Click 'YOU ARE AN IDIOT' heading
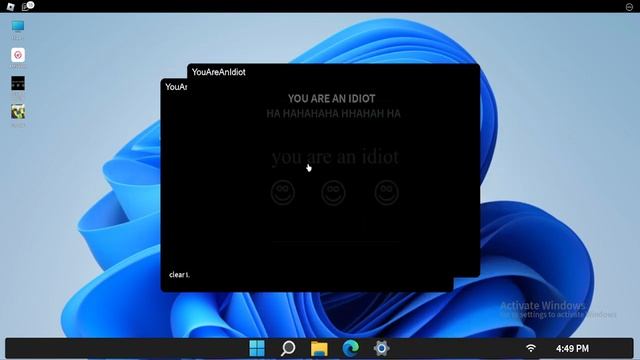Image resolution: width=640 pixels, height=360 pixels. pyautogui.click(x=331, y=99)
